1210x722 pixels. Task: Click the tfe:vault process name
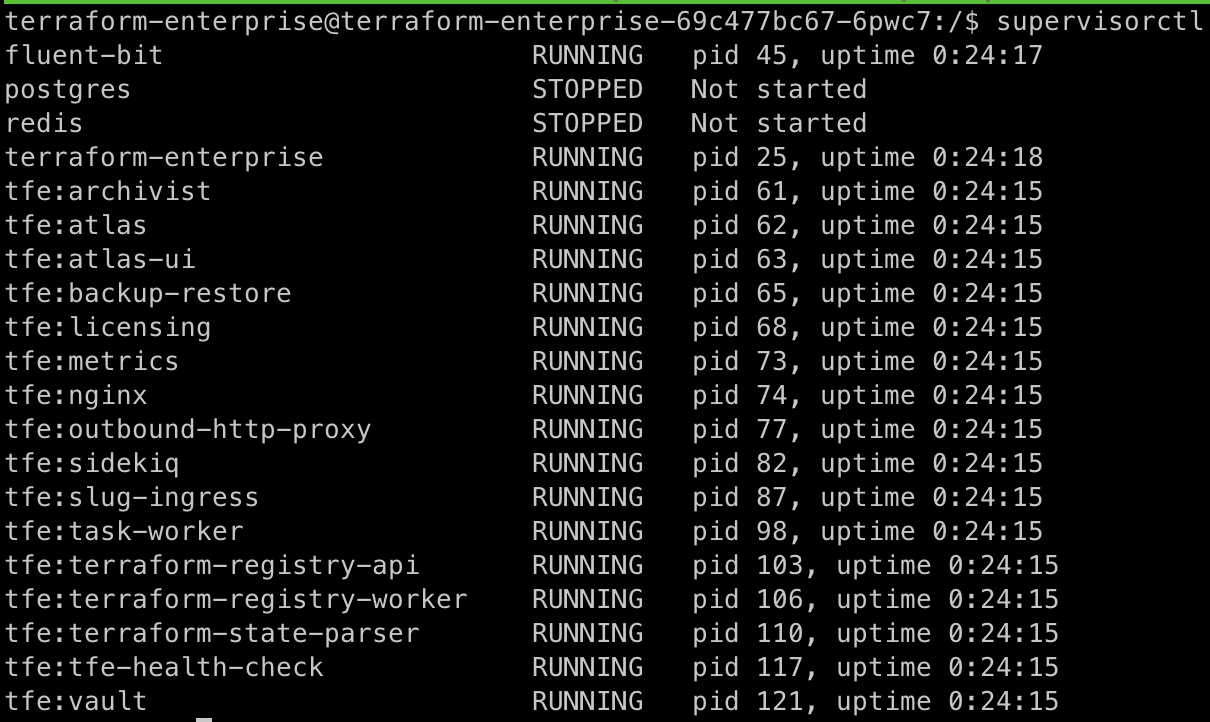point(76,701)
